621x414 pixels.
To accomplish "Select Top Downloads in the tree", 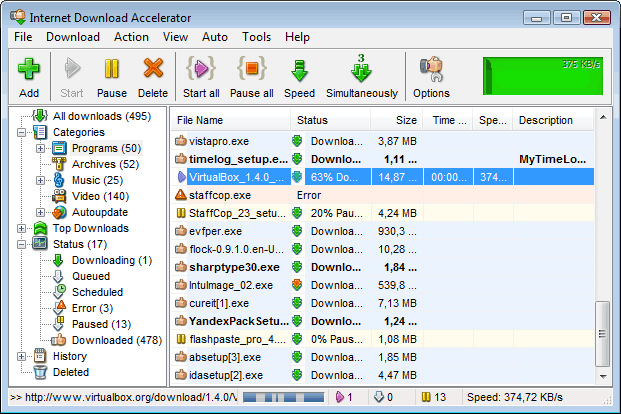I will 91,228.
